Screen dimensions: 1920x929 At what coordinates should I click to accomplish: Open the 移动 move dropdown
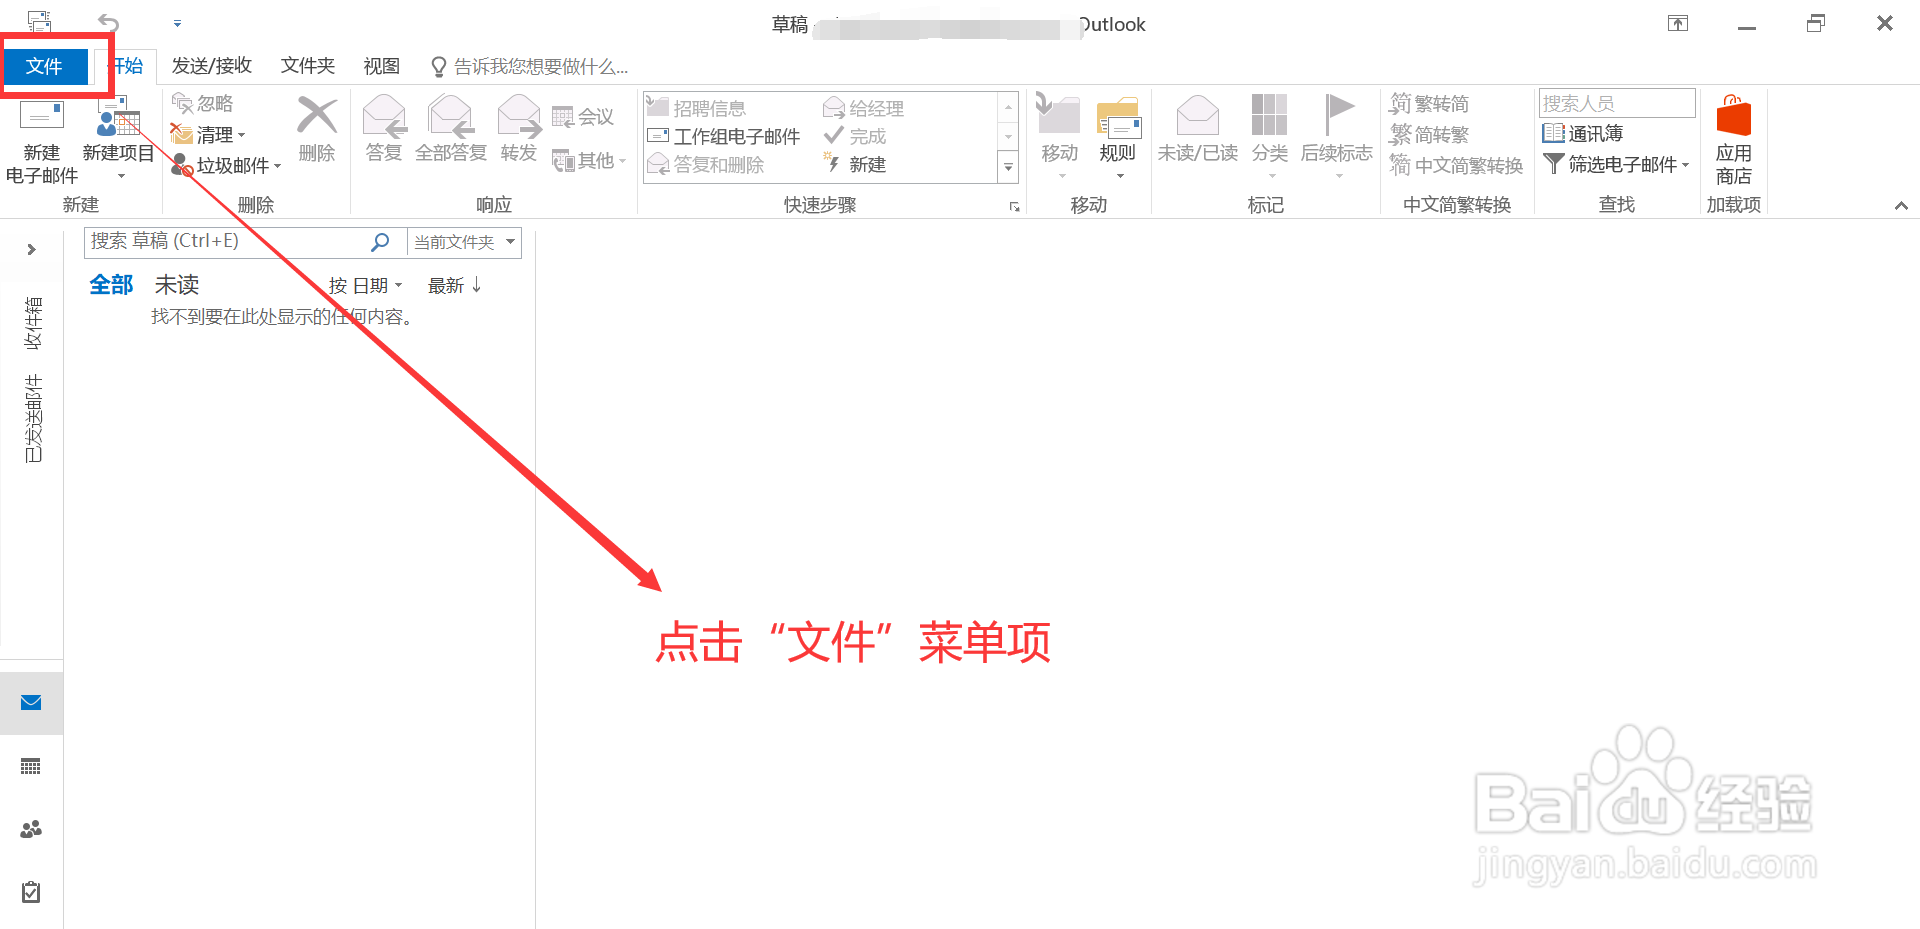pyautogui.click(x=1060, y=136)
